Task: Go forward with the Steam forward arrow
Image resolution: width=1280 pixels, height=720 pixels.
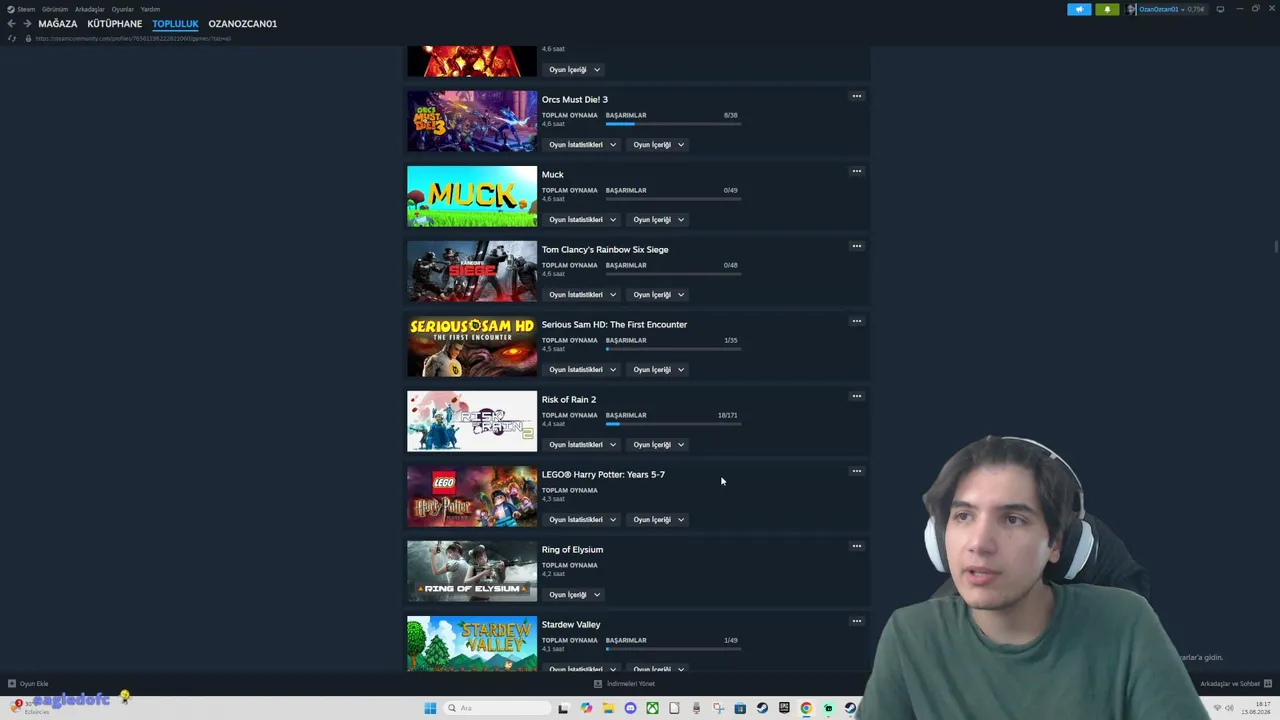Action: coord(27,24)
